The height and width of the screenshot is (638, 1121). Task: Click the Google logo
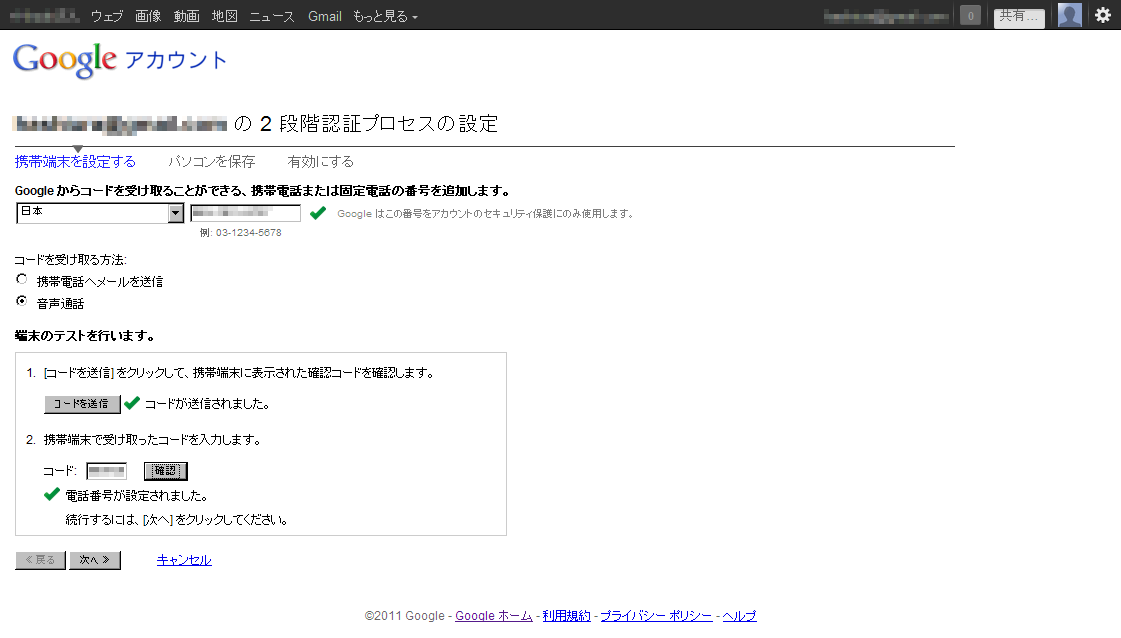[x=65, y=60]
